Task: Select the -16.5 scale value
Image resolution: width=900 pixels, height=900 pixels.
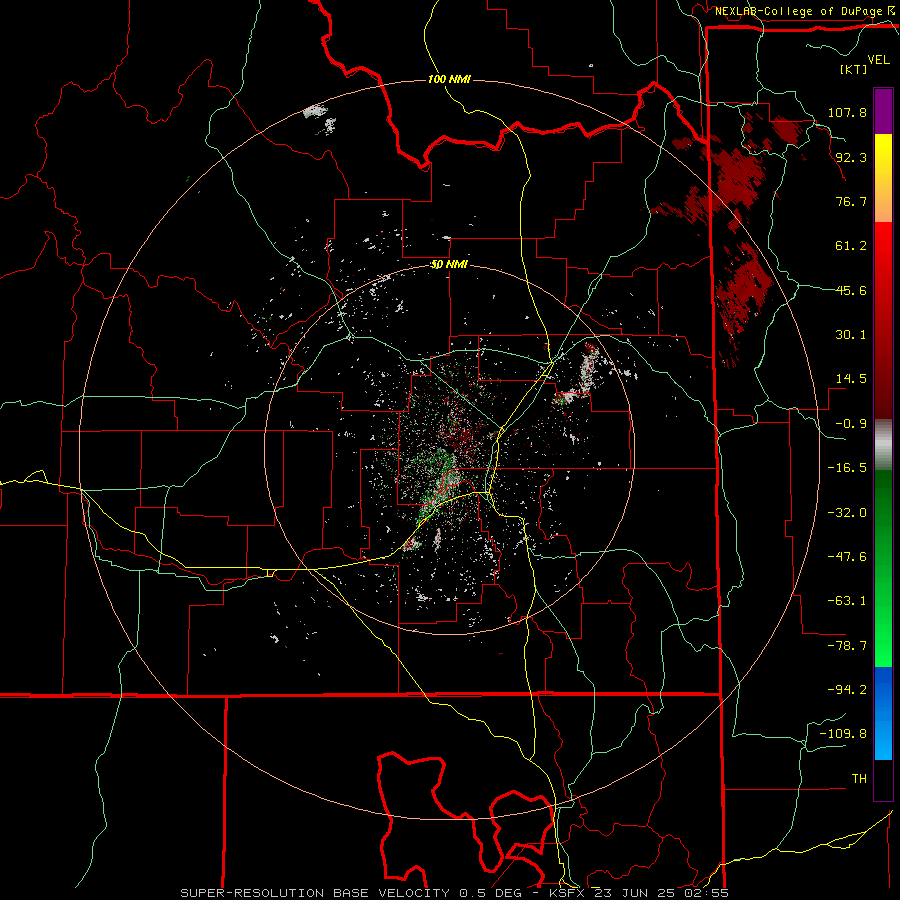Action: [847, 468]
